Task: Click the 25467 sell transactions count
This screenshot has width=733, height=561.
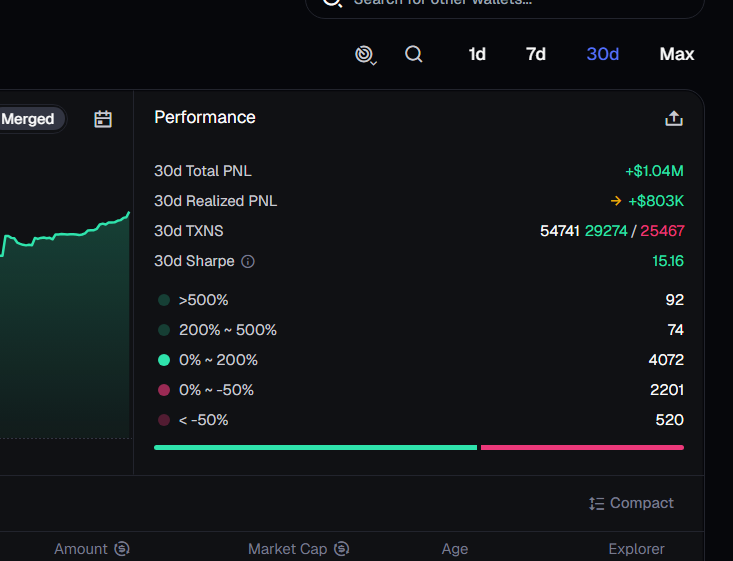Action: pyautogui.click(x=662, y=231)
